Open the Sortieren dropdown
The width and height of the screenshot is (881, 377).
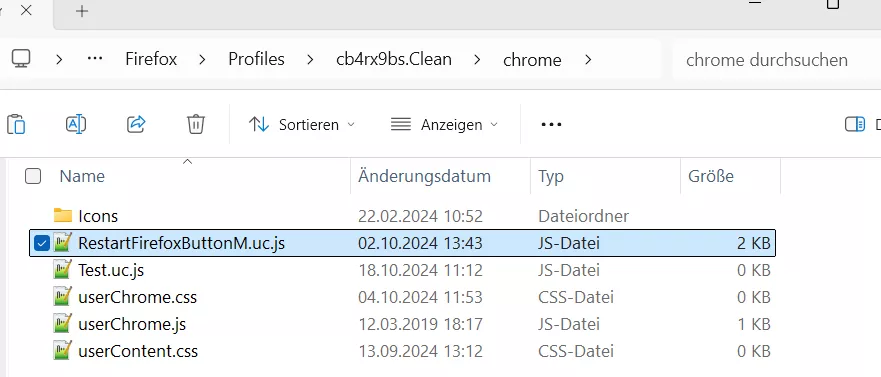(x=302, y=124)
